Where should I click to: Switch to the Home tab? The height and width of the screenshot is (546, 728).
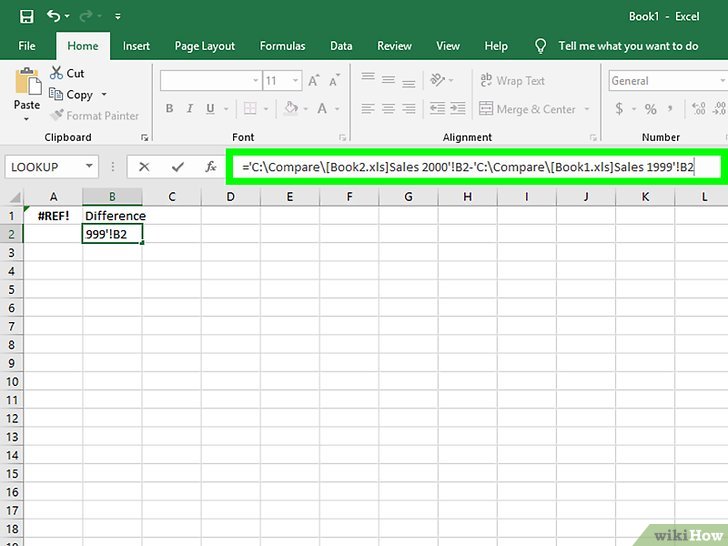point(83,46)
